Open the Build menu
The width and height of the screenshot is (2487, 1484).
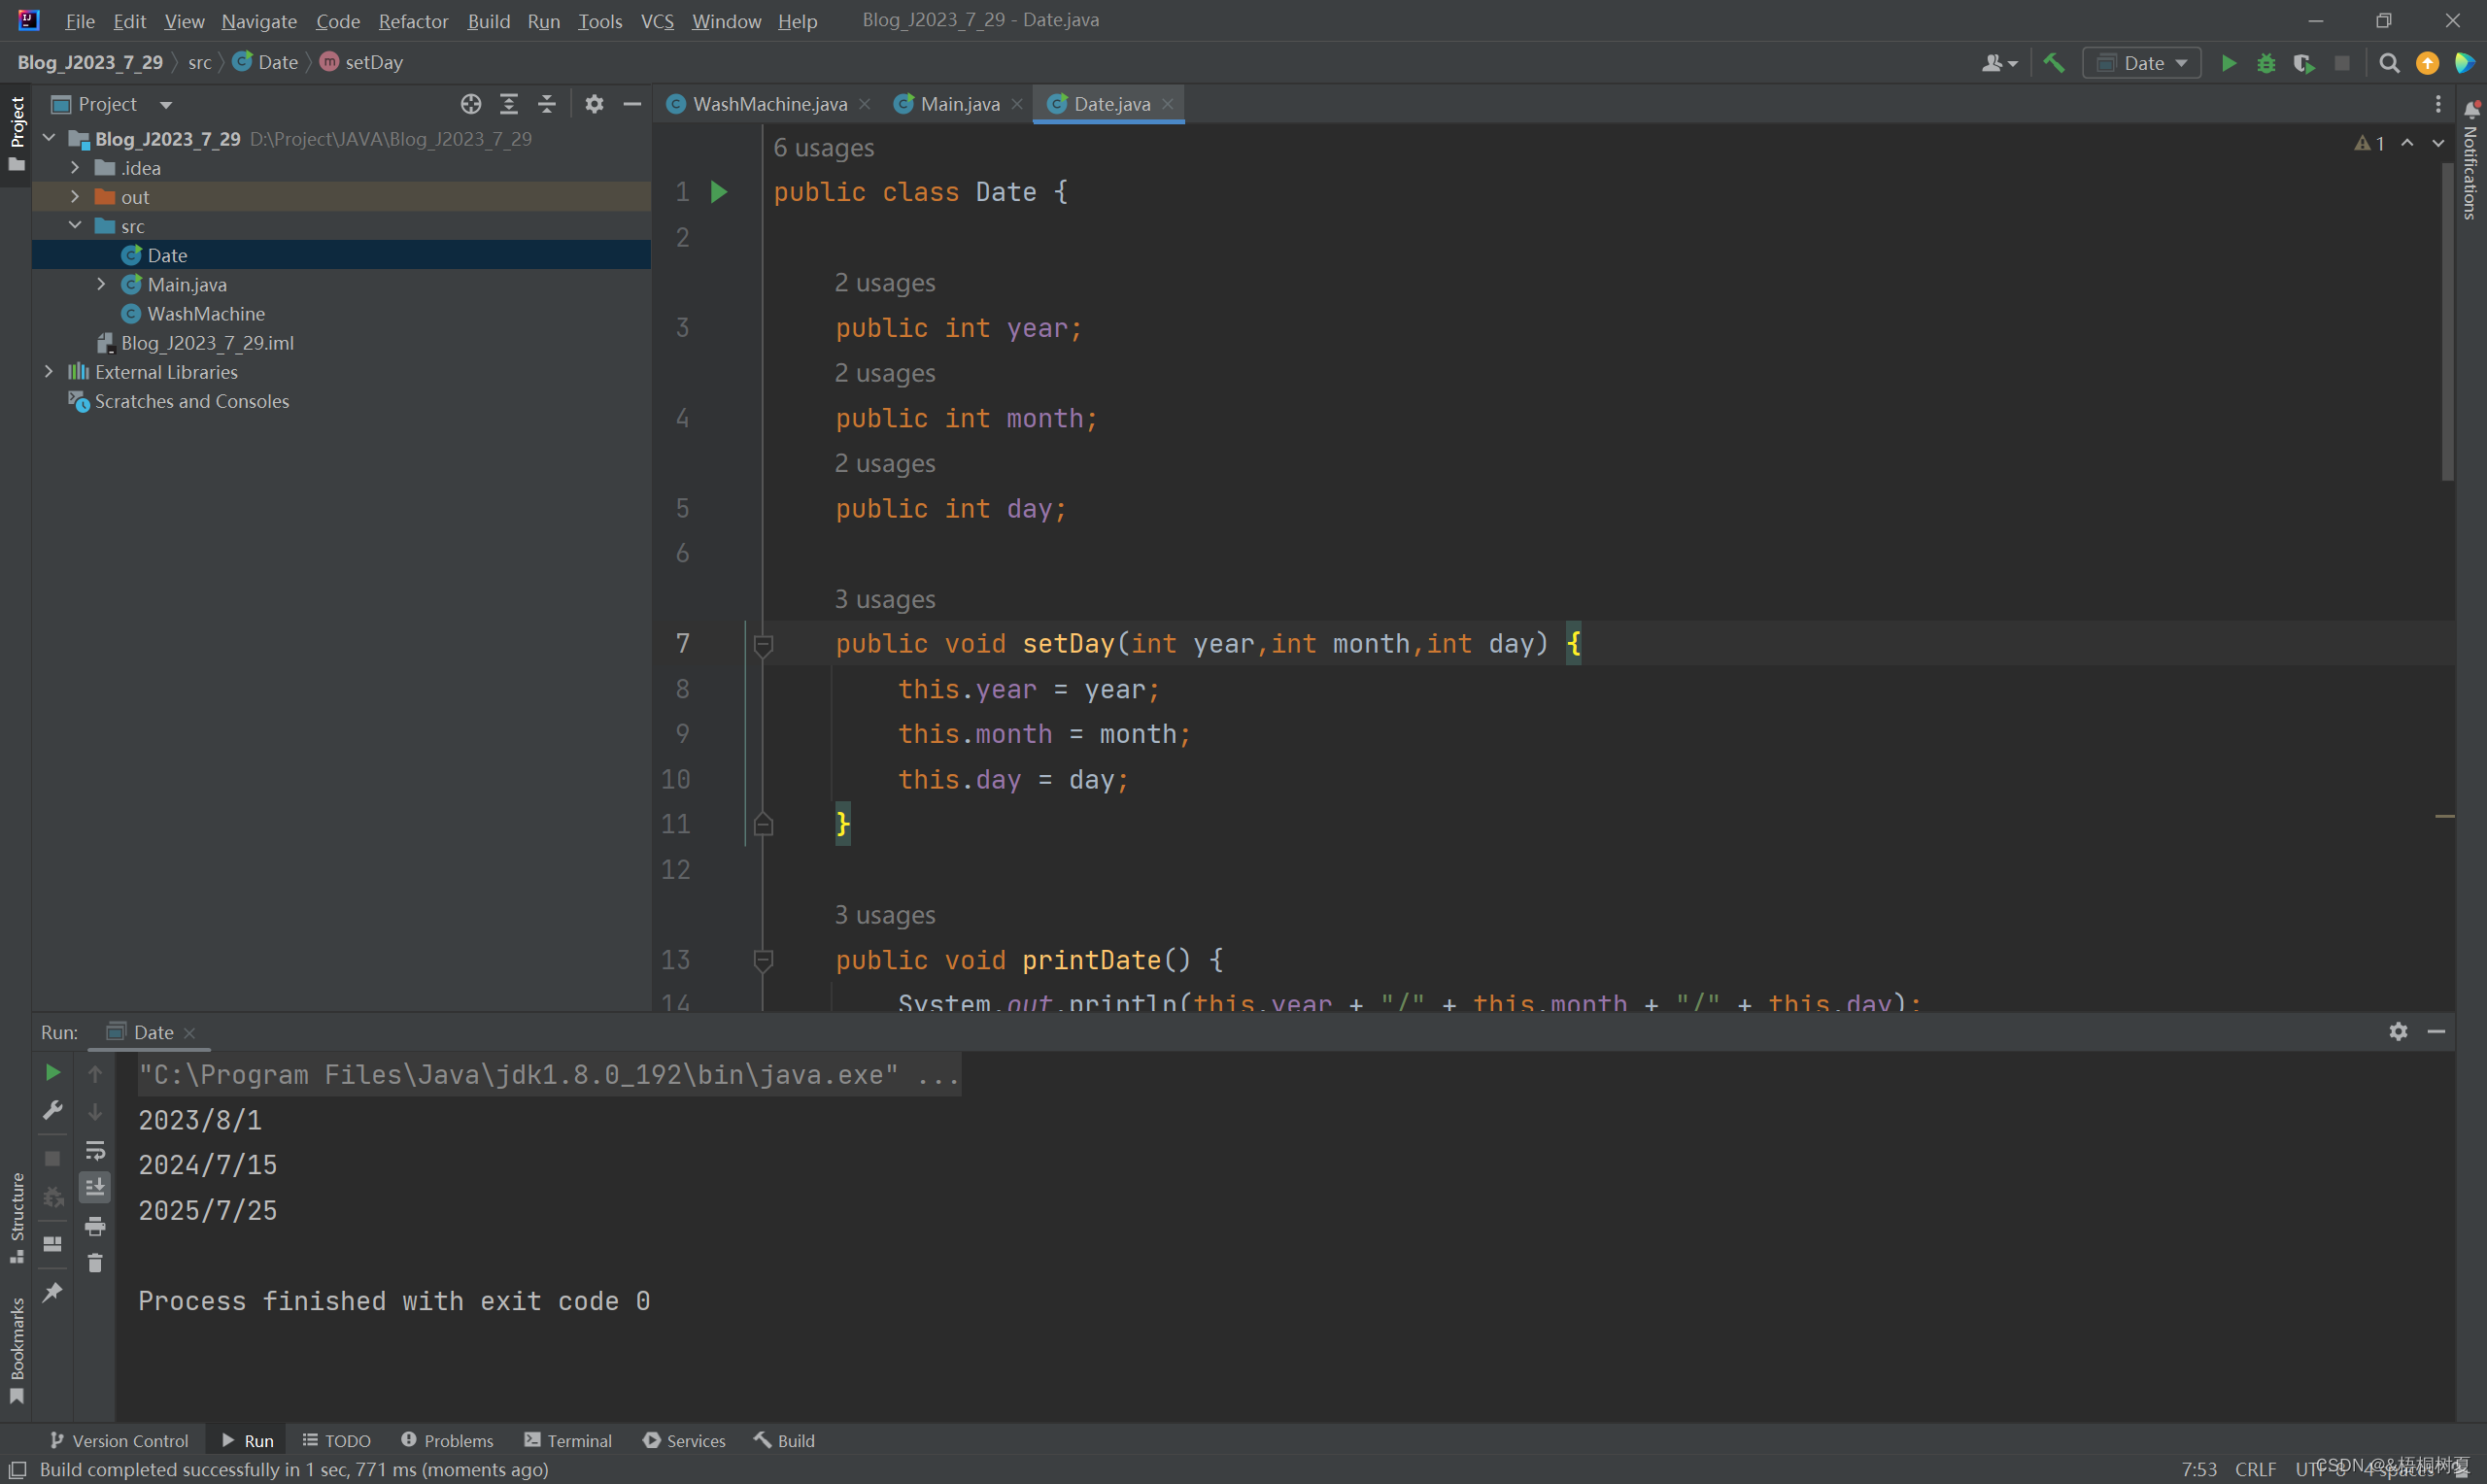pyautogui.click(x=489, y=21)
